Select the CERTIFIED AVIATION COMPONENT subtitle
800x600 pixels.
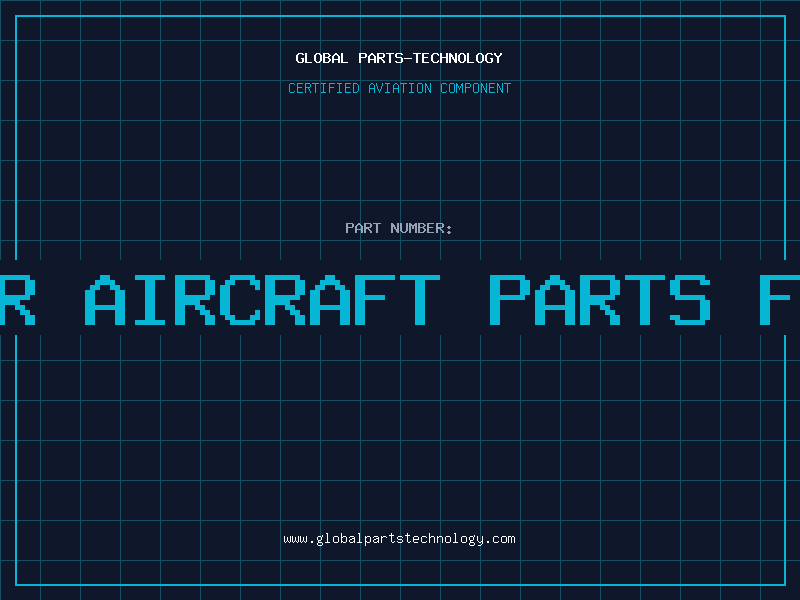[399, 88]
